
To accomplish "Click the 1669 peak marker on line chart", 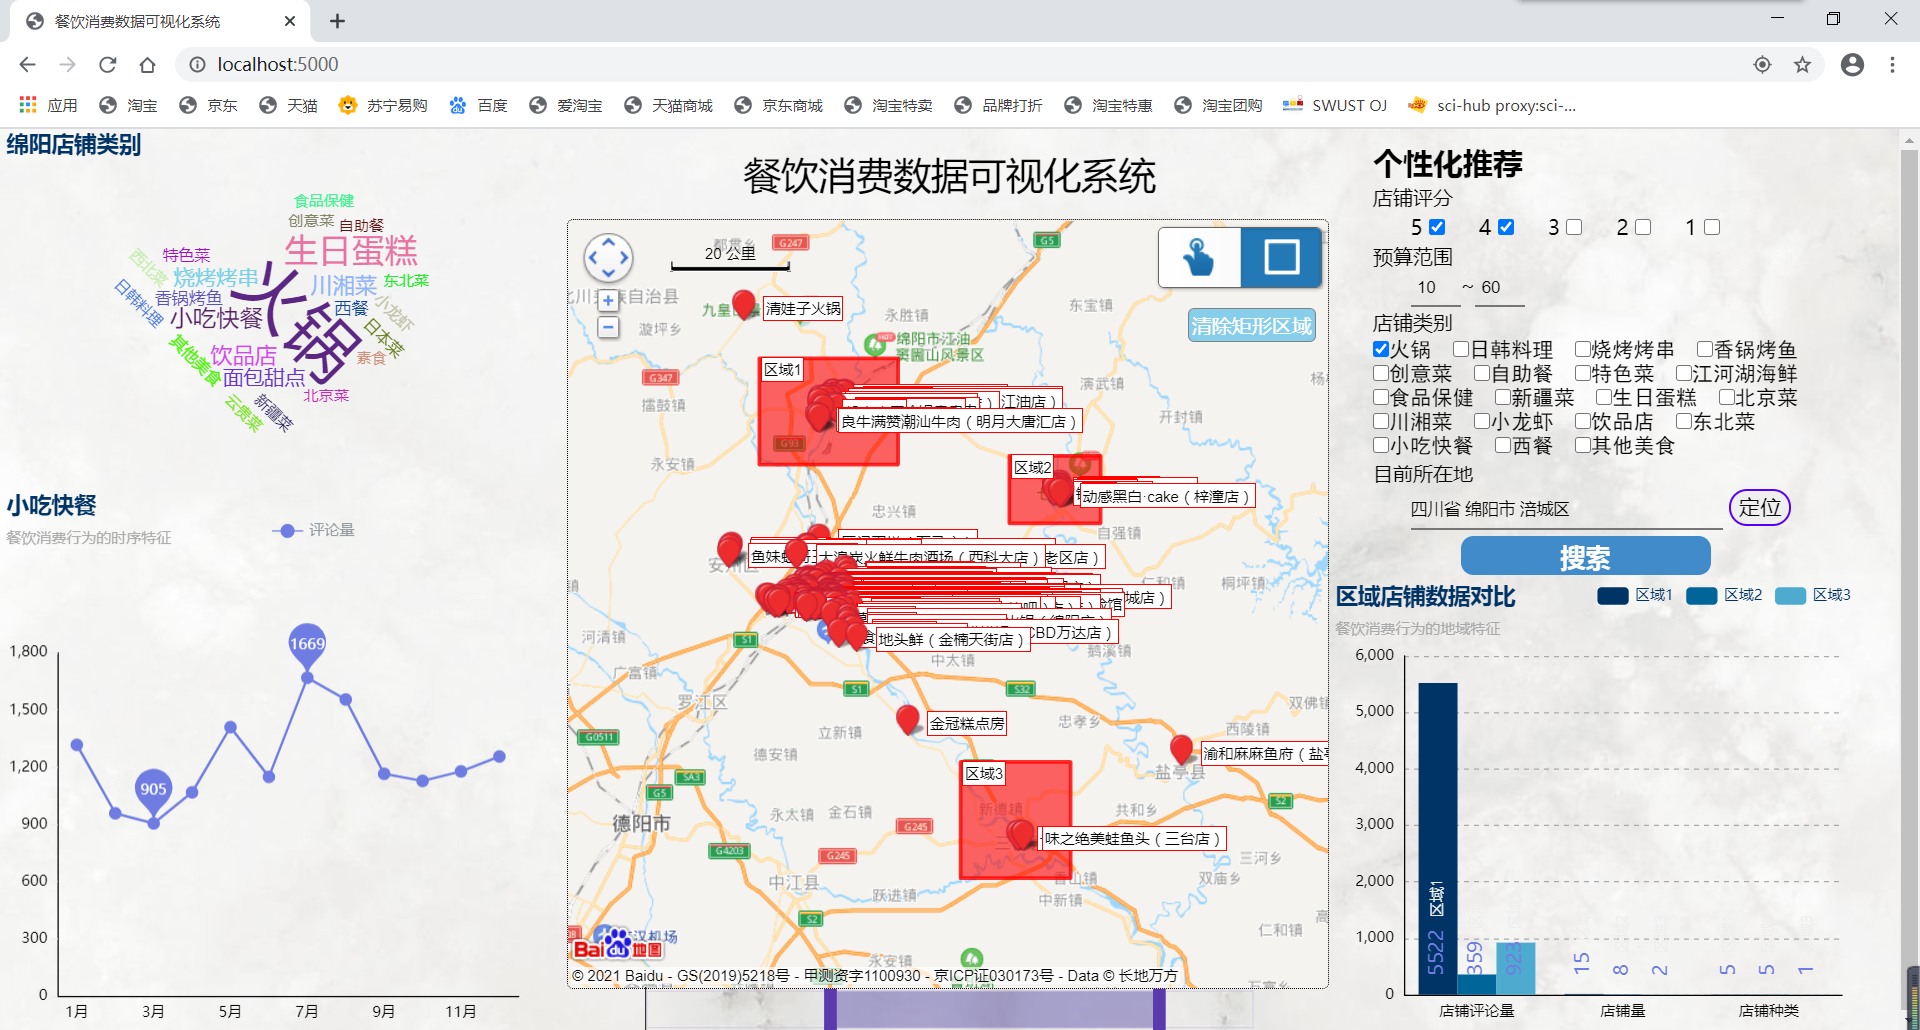I will (x=307, y=645).
